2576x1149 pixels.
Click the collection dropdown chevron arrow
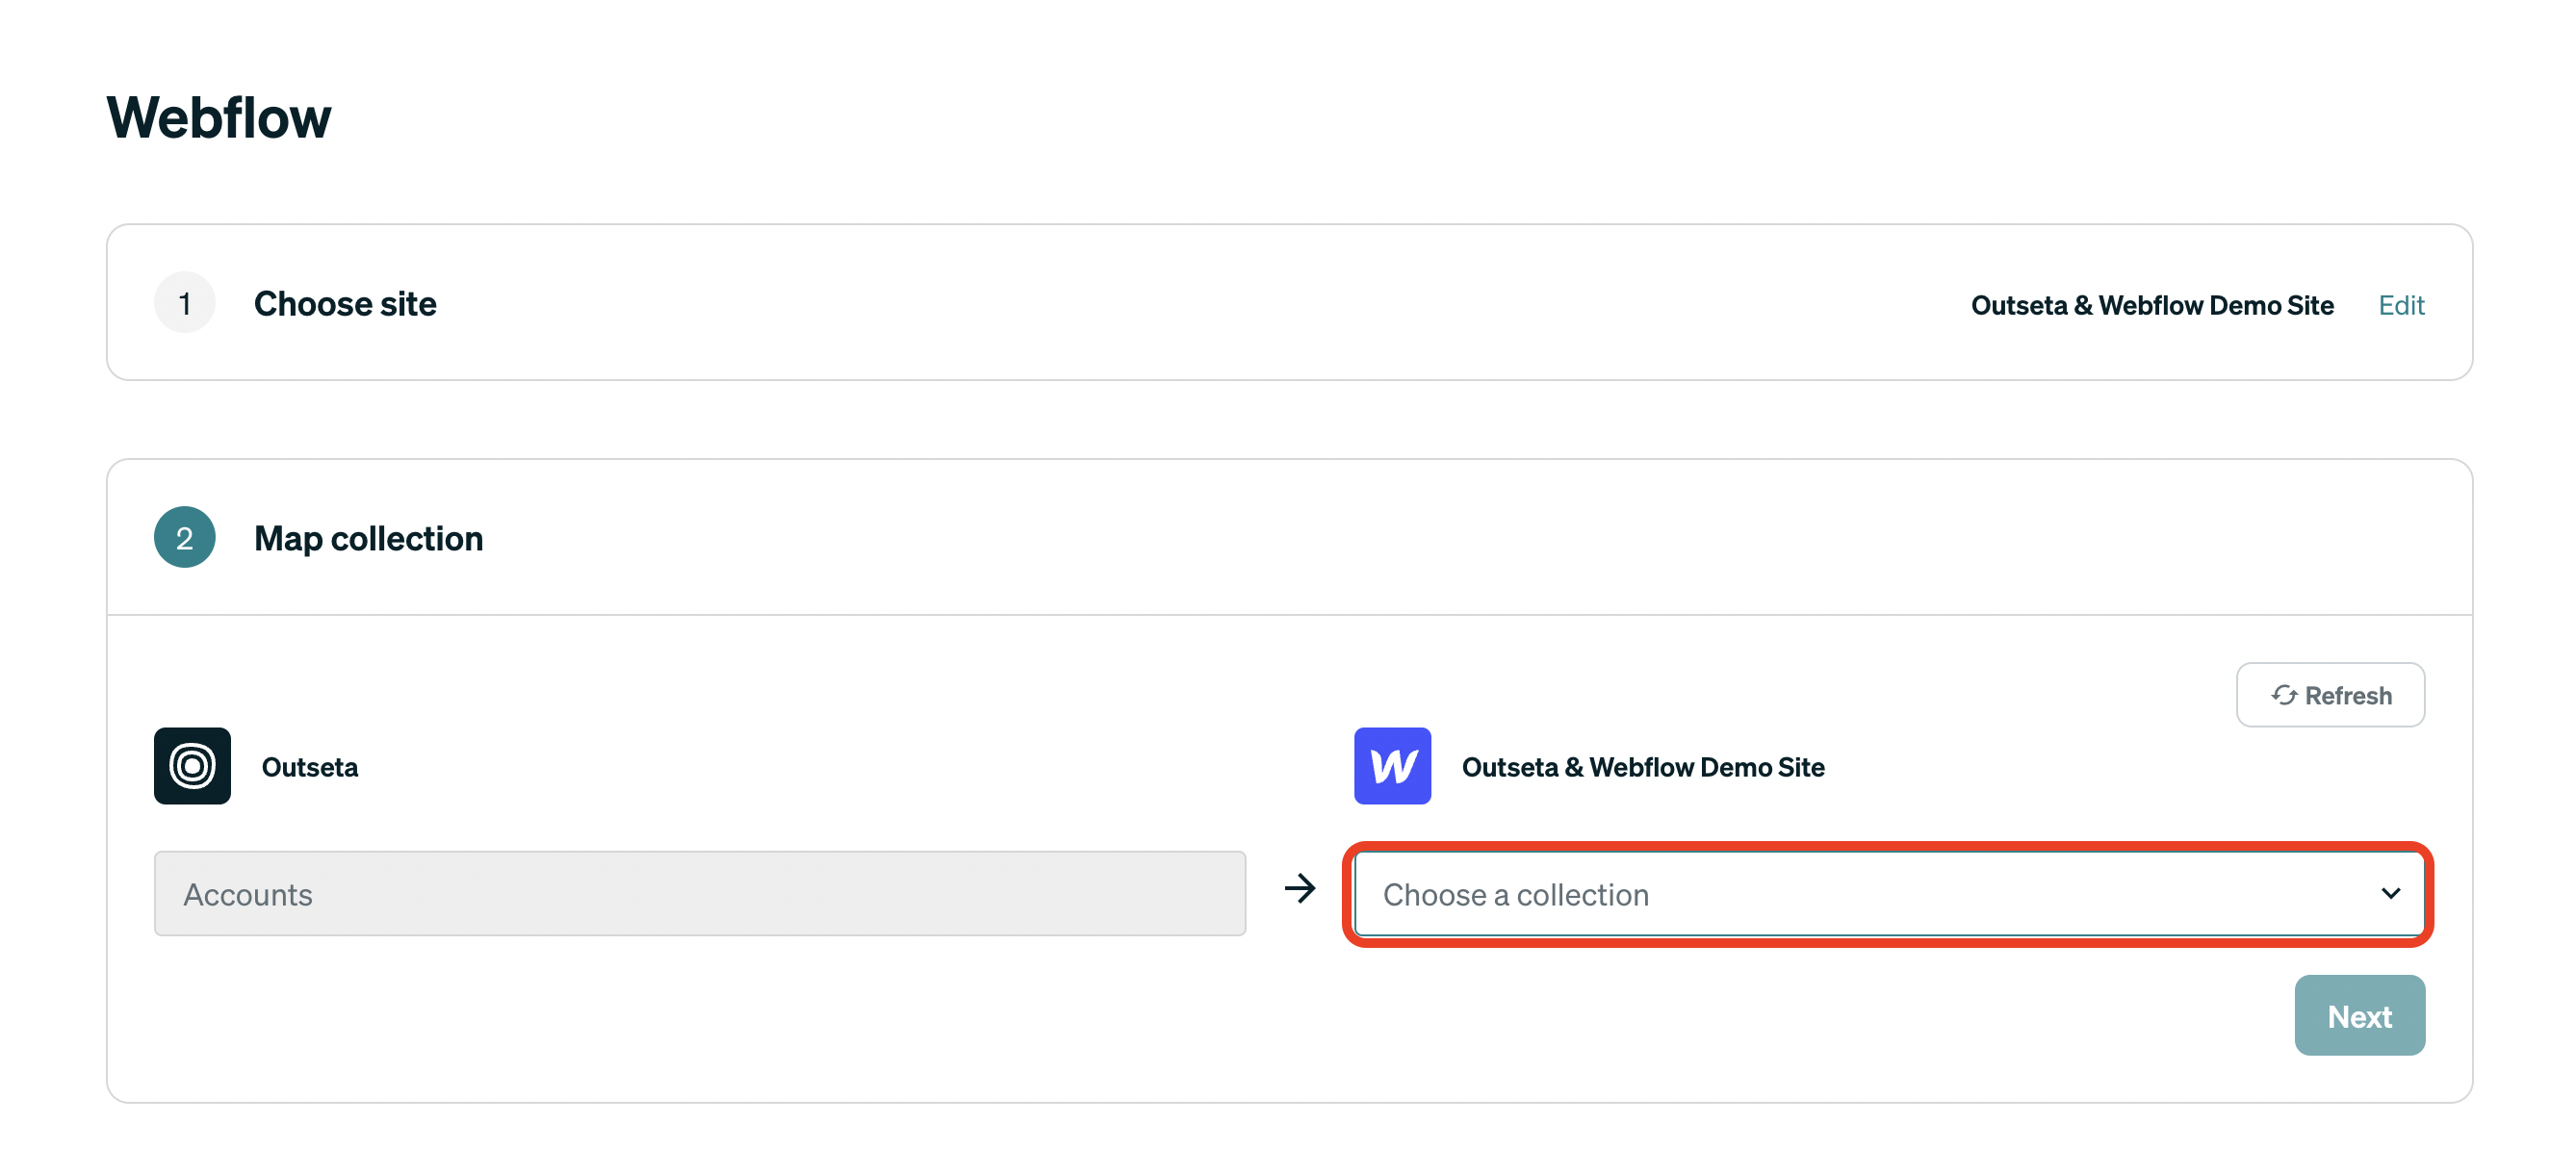click(2390, 894)
